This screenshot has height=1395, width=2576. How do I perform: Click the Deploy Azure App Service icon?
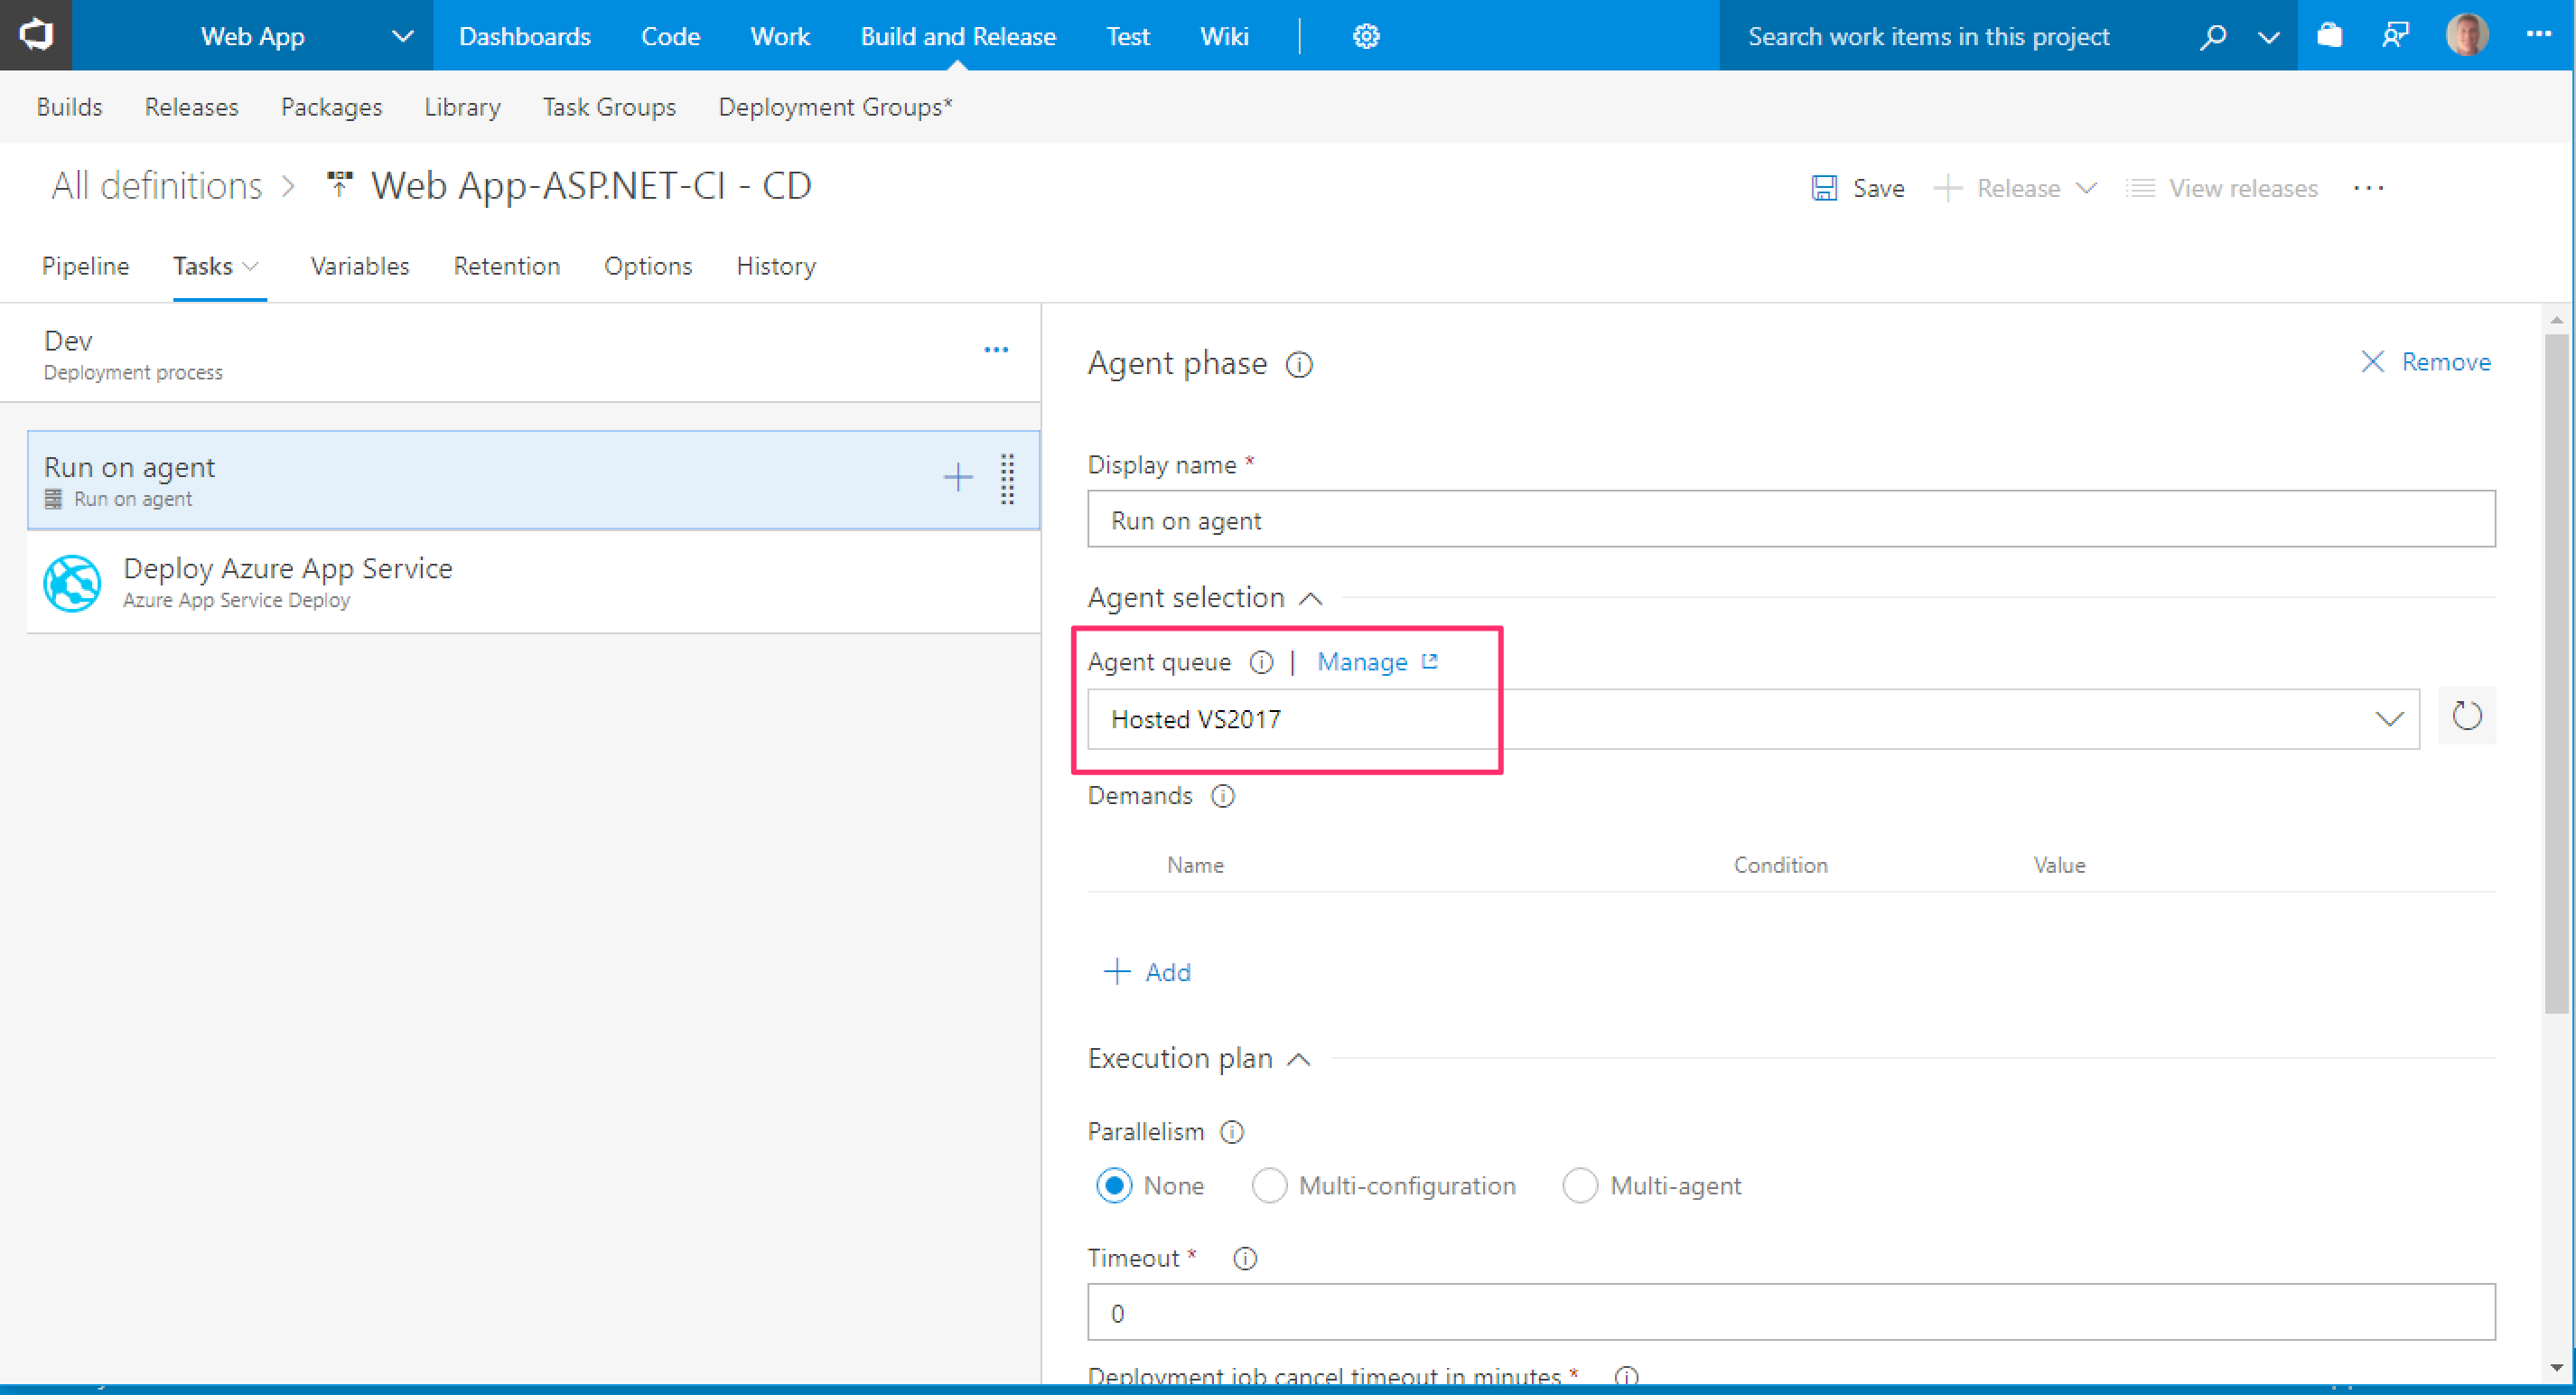tap(72, 582)
